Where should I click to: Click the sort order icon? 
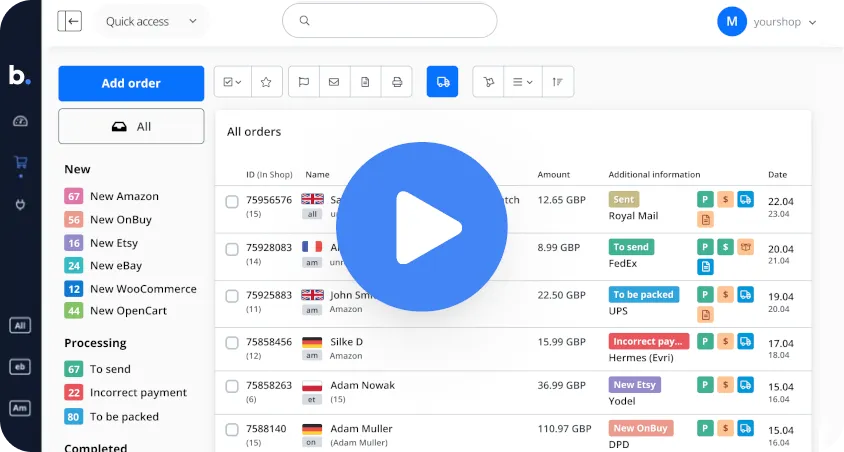tap(557, 82)
